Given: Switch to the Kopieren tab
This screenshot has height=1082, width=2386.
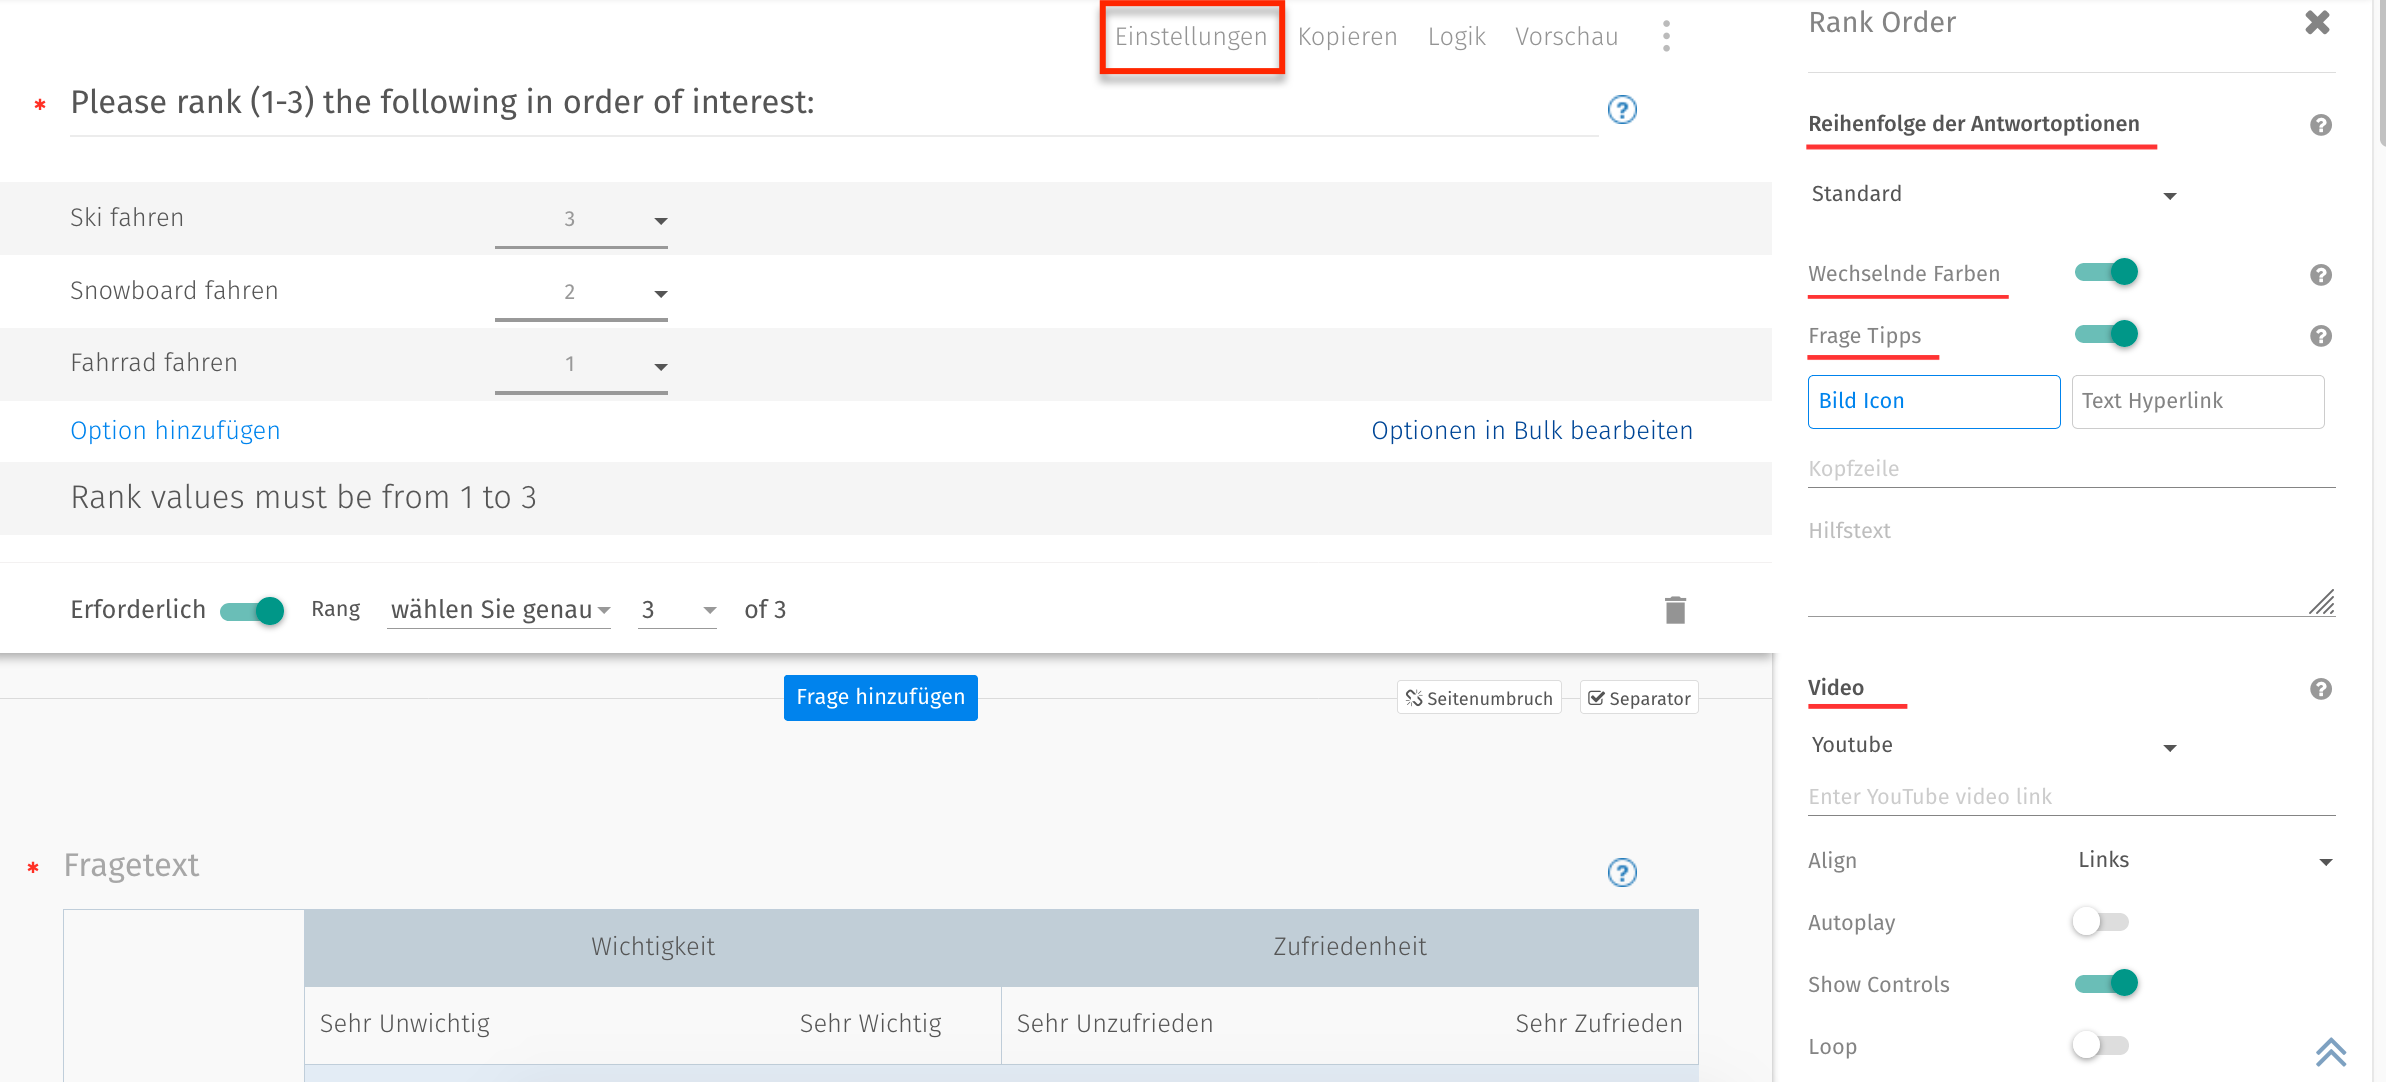Looking at the screenshot, I should (x=1347, y=36).
